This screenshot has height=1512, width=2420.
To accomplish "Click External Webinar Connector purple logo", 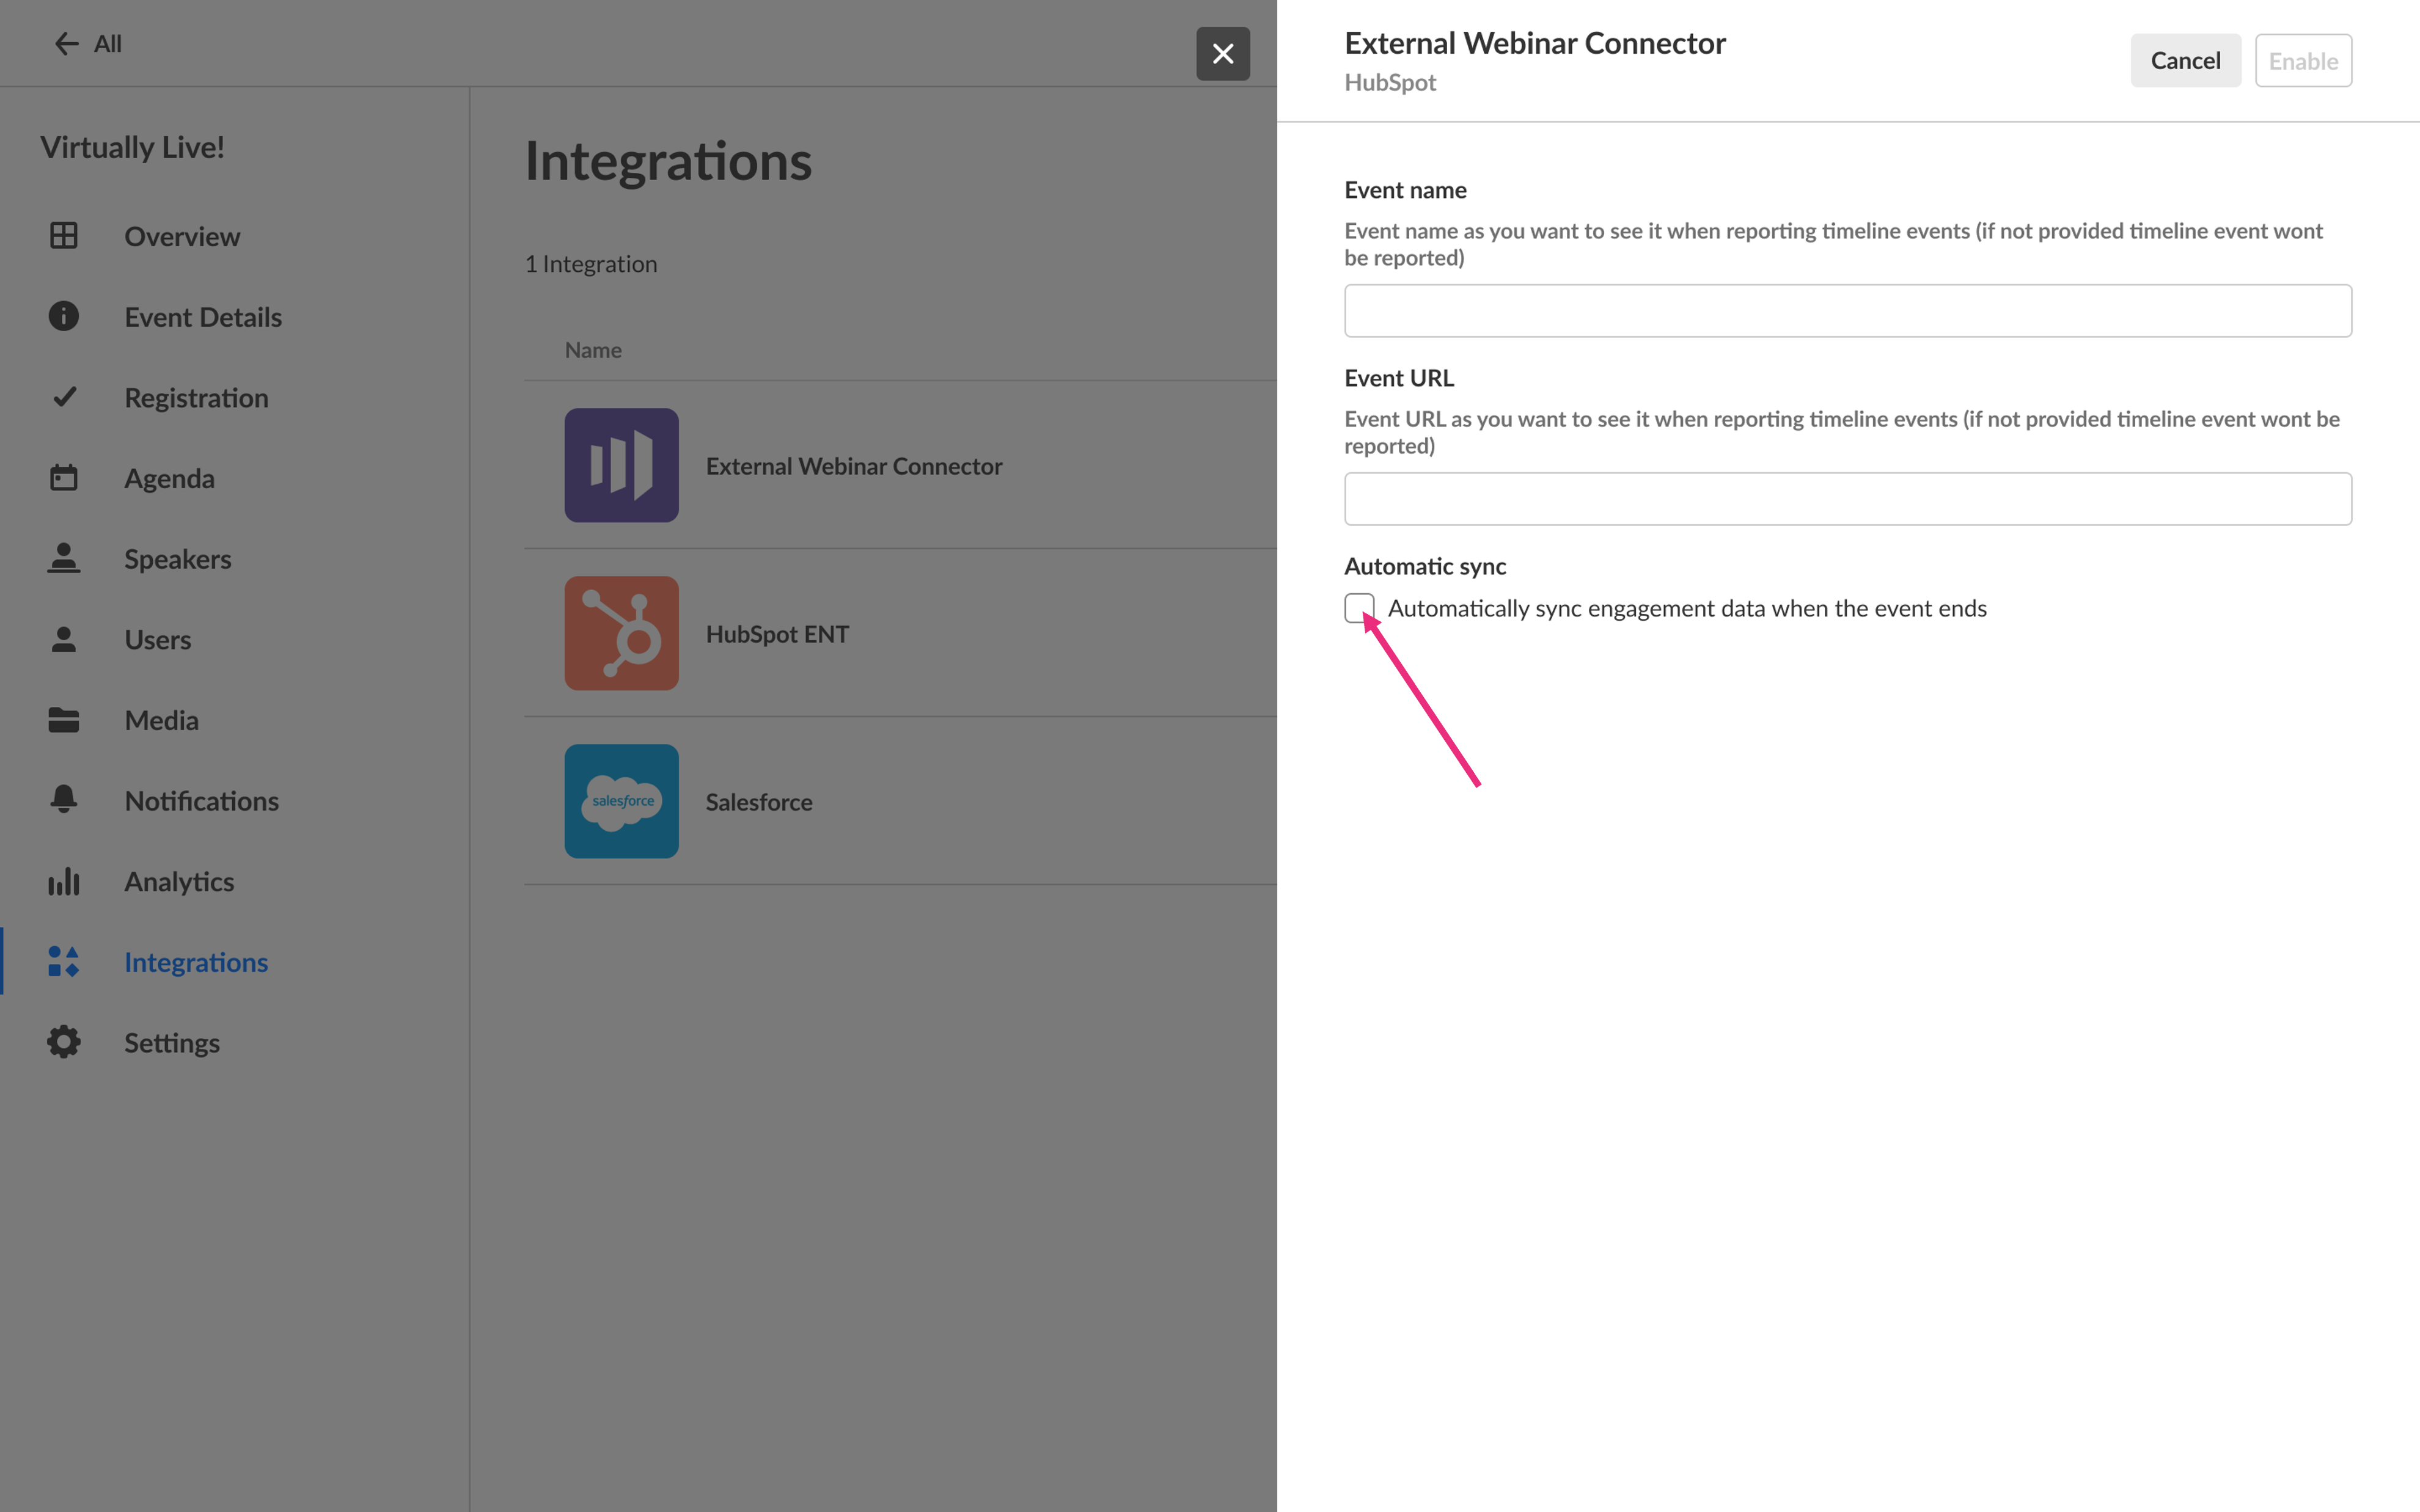I will 621,465.
